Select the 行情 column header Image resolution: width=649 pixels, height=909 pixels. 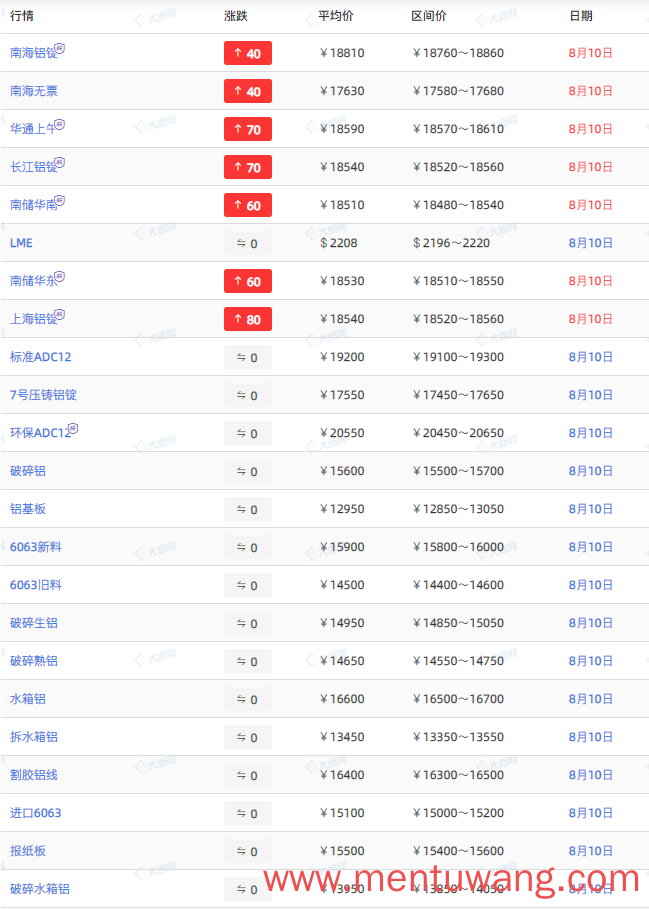coord(22,16)
